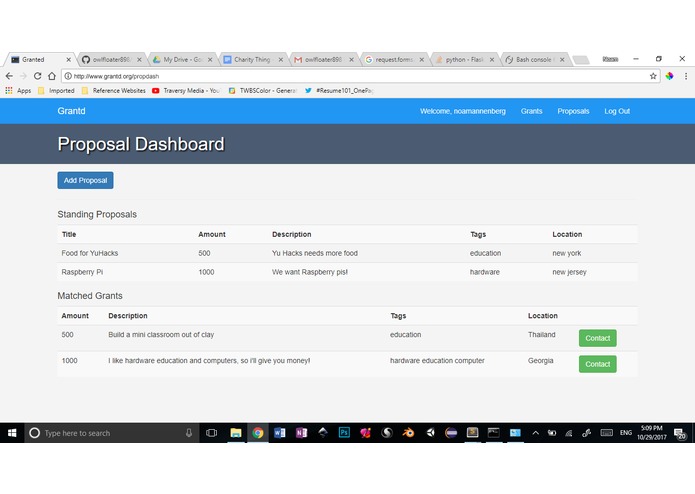Click the colorful extension icon in toolbar
The image size is (695, 494).
point(669,76)
